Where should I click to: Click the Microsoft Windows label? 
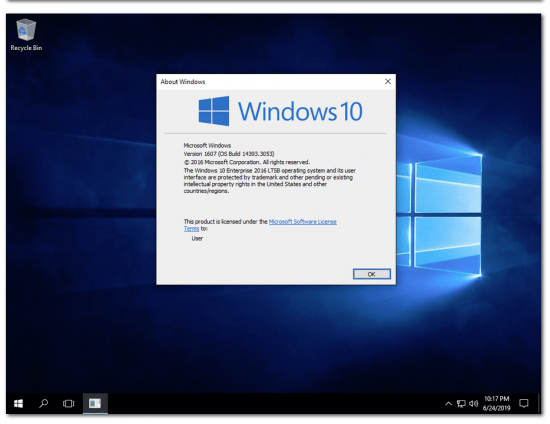[x=207, y=145]
